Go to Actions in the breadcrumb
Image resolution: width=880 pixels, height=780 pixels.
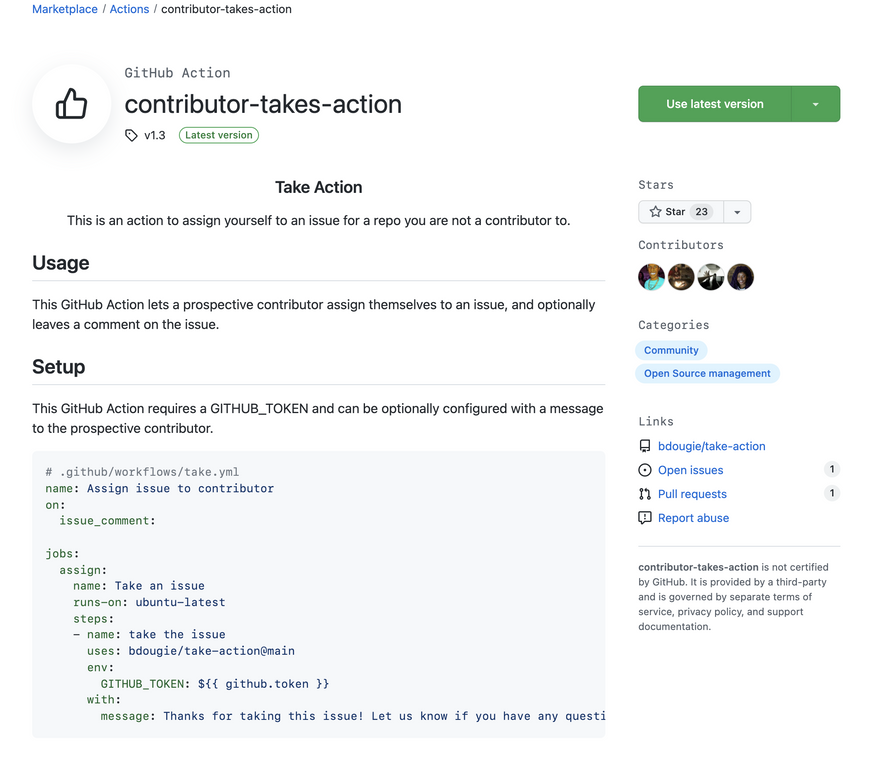[x=129, y=9]
